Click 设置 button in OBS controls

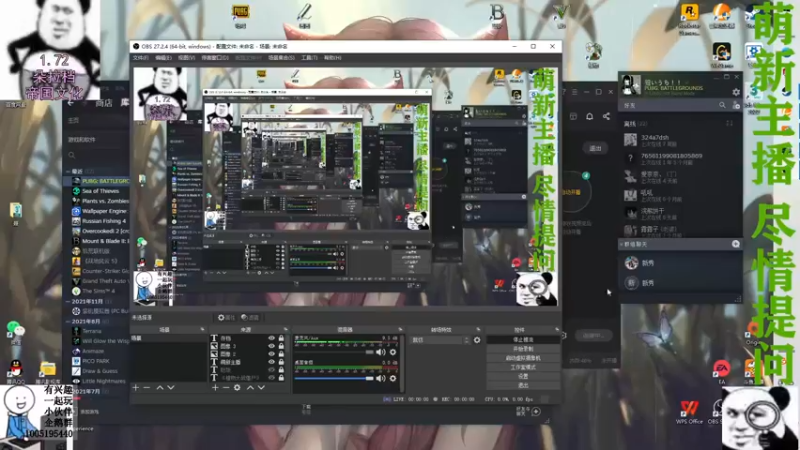(523, 377)
